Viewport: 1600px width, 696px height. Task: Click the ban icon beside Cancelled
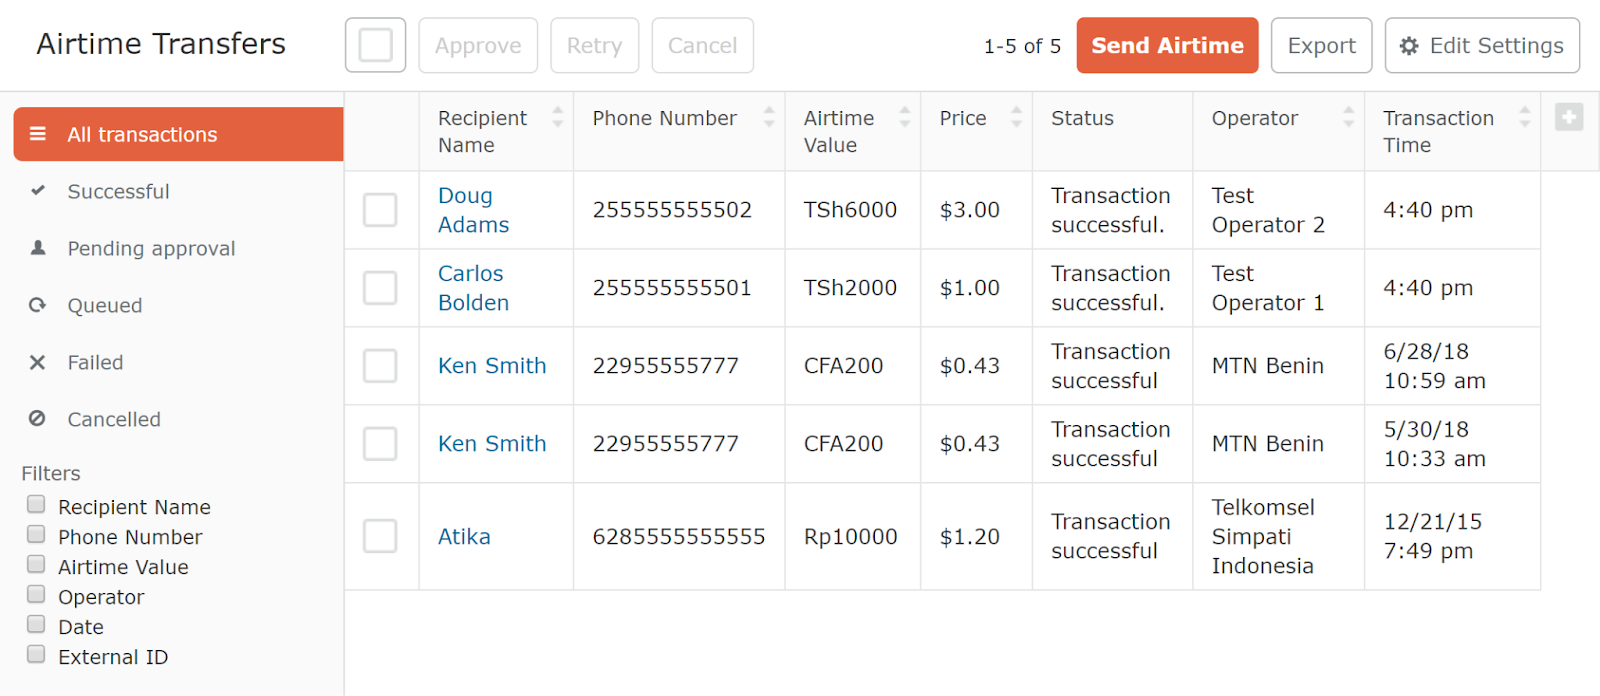(38, 419)
